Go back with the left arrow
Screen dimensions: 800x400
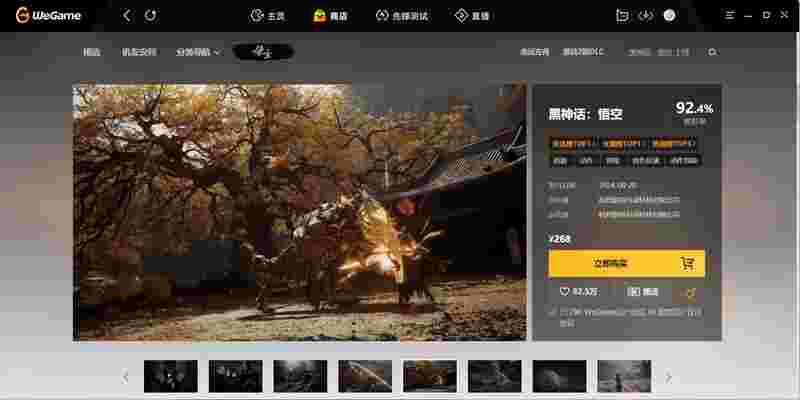pos(127,16)
